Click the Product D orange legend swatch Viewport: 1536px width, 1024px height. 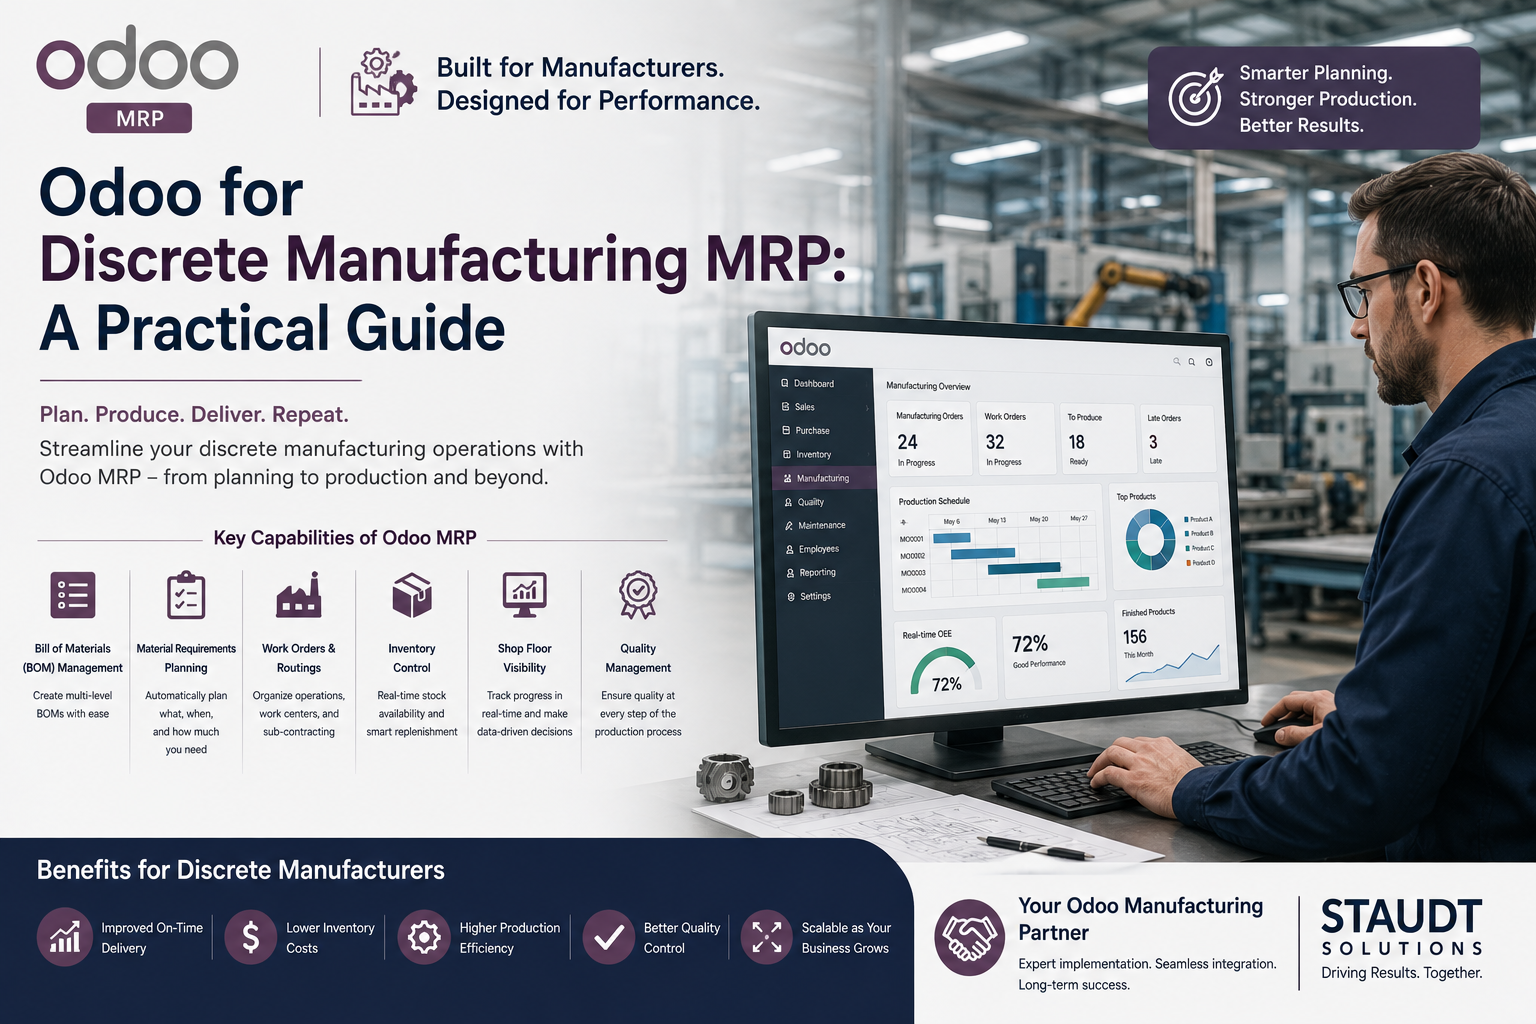pyautogui.click(x=1188, y=563)
